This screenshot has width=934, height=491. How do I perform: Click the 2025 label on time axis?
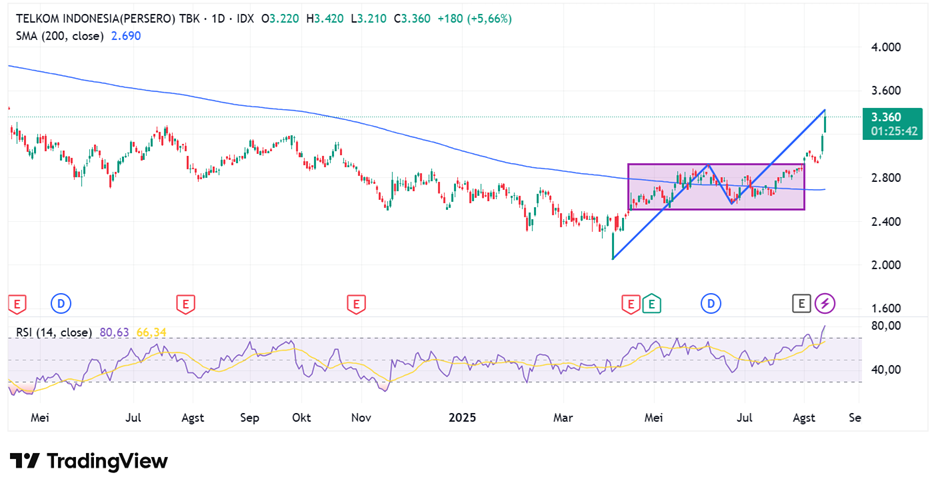tap(463, 416)
